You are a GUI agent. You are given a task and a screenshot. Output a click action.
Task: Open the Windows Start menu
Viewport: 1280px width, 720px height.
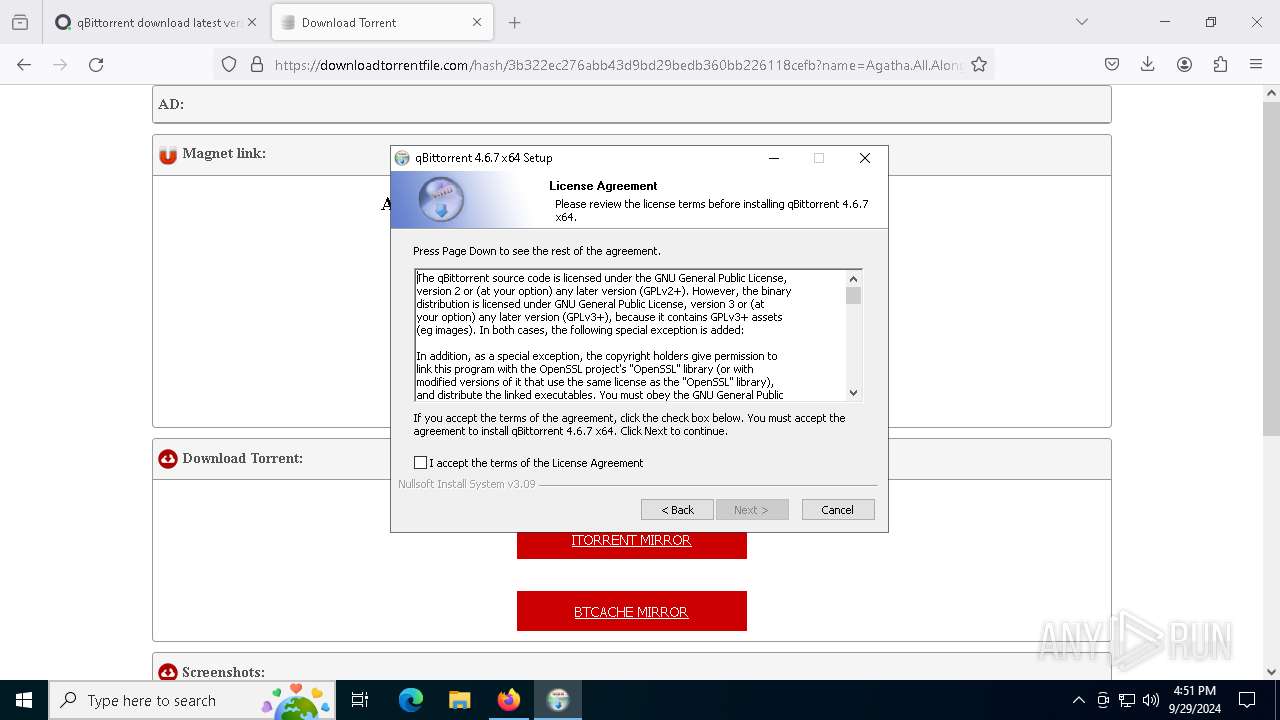(24, 700)
